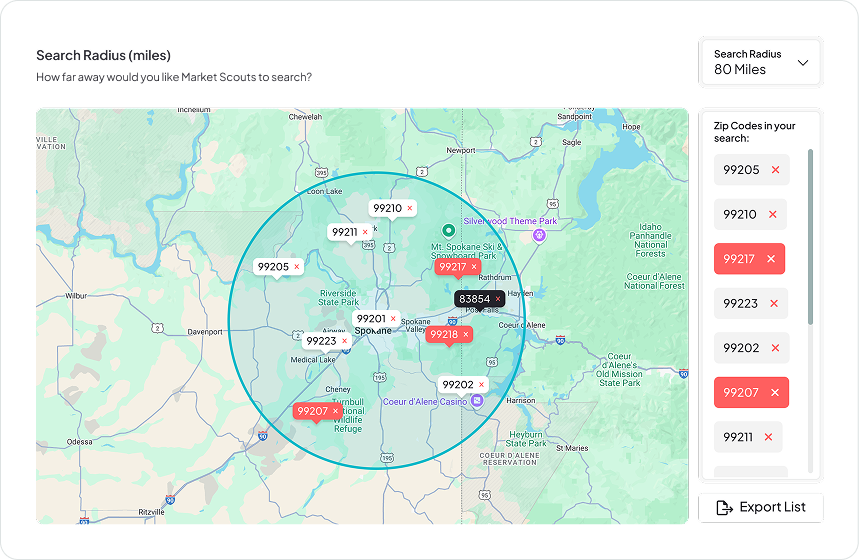Close the 99201 marker on the map
Screen dimensions: 859x560
click(x=393, y=319)
